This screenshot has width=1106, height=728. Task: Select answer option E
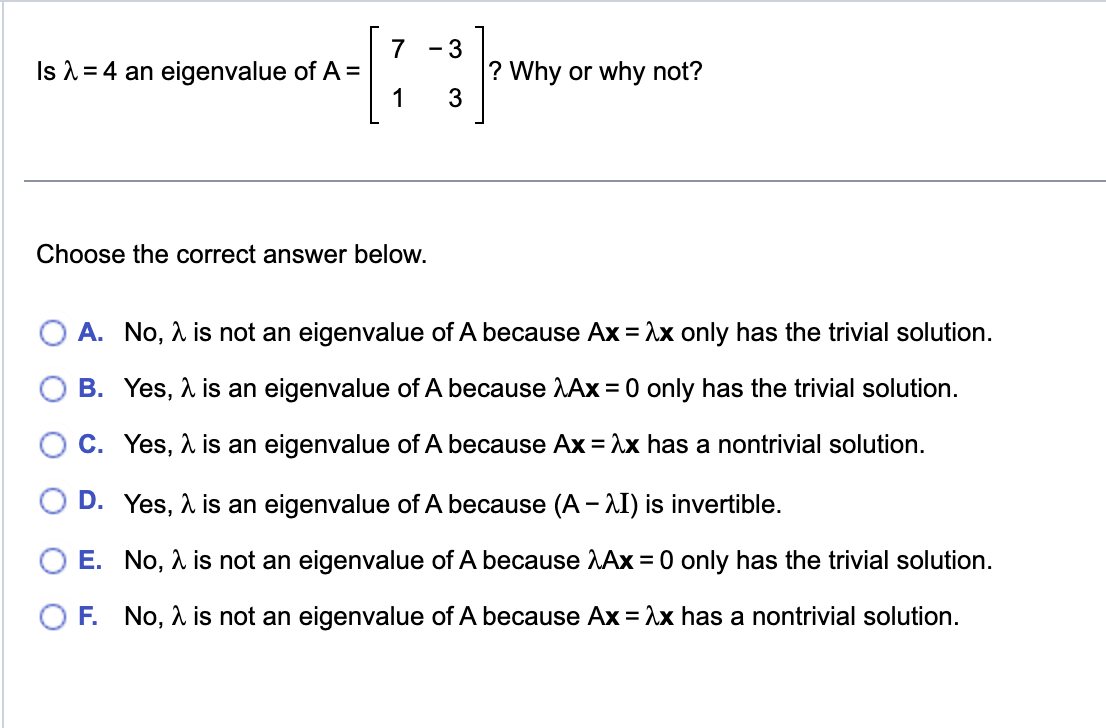coord(51,561)
